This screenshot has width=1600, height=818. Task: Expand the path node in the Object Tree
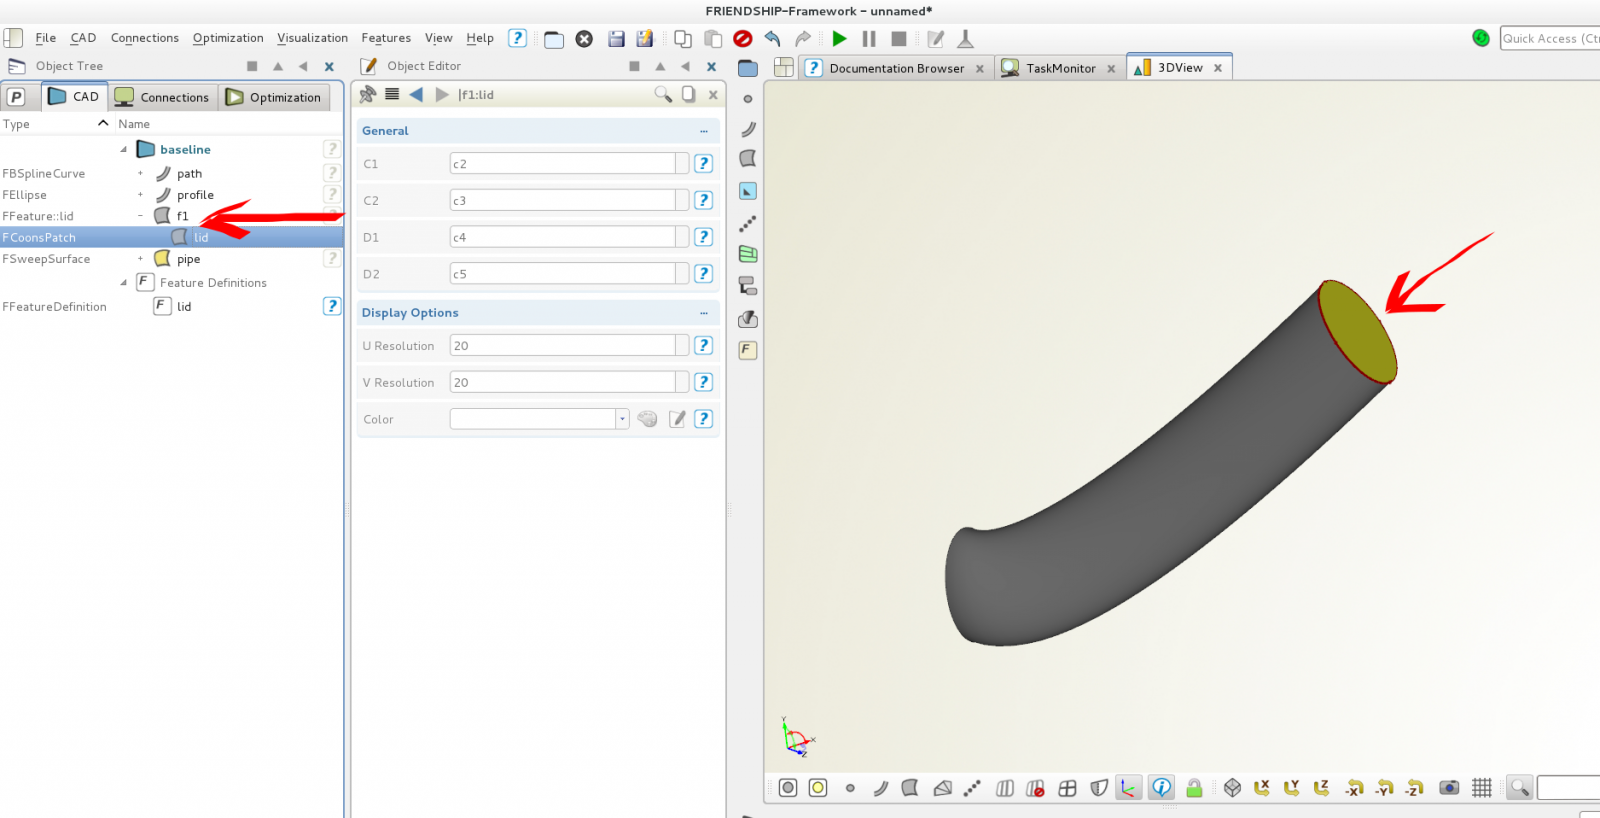tap(140, 173)
